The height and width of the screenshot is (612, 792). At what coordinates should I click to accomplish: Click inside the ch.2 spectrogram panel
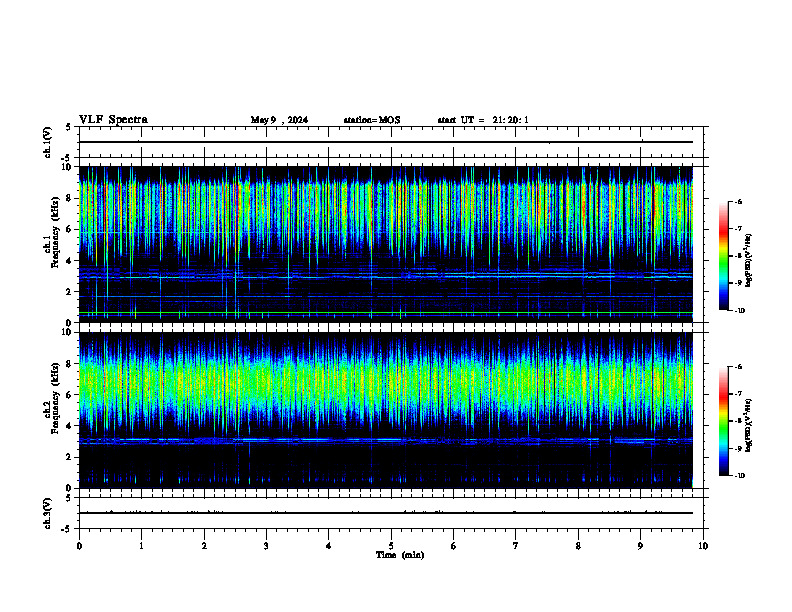point(386,410)
